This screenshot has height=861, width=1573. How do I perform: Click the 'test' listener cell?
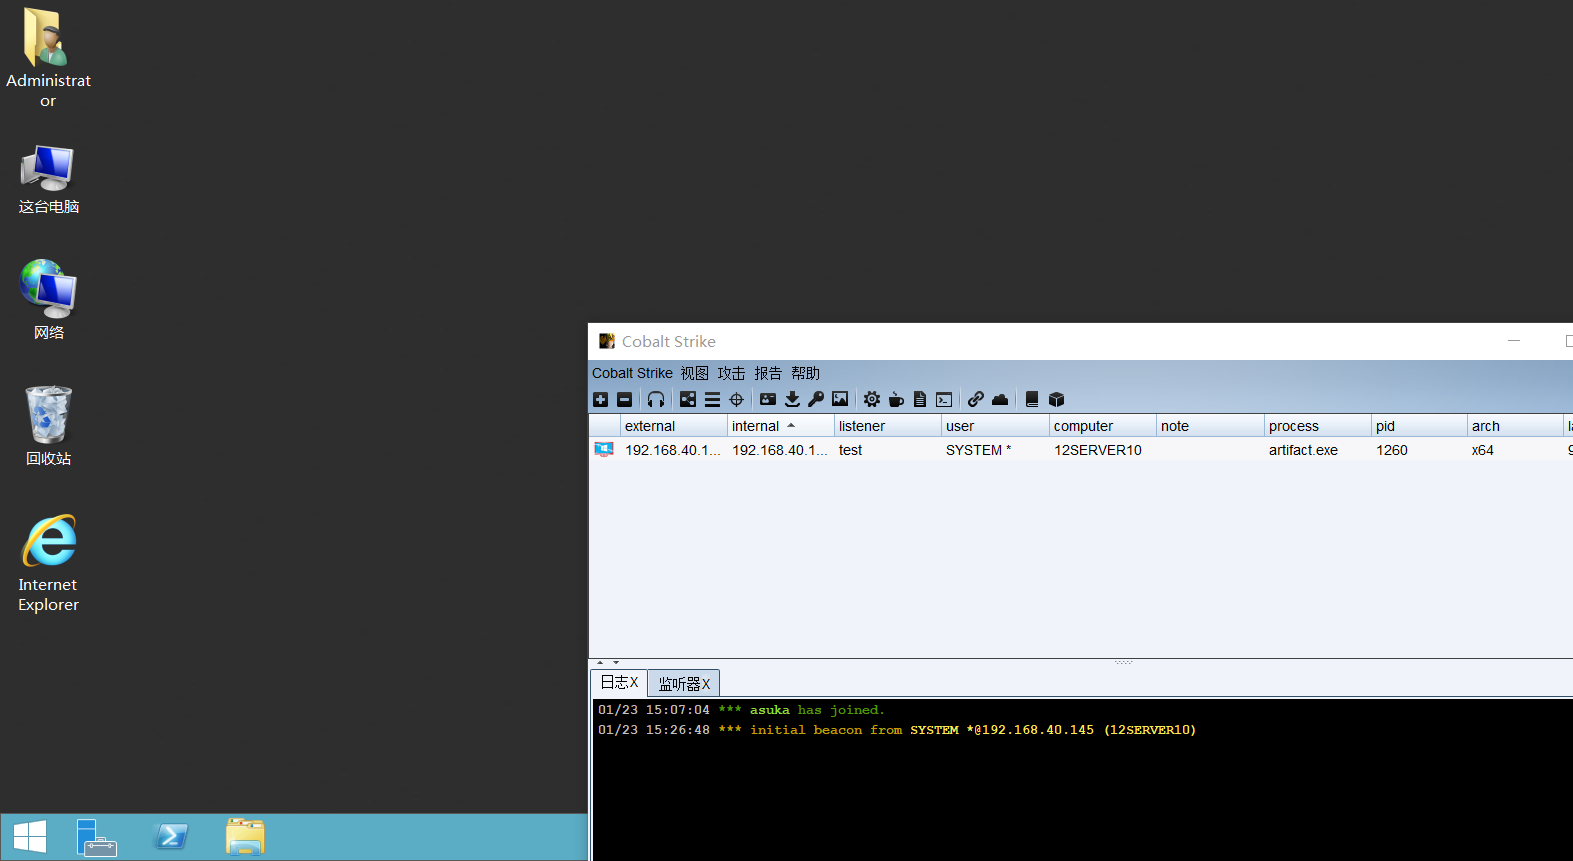[887, 450]
